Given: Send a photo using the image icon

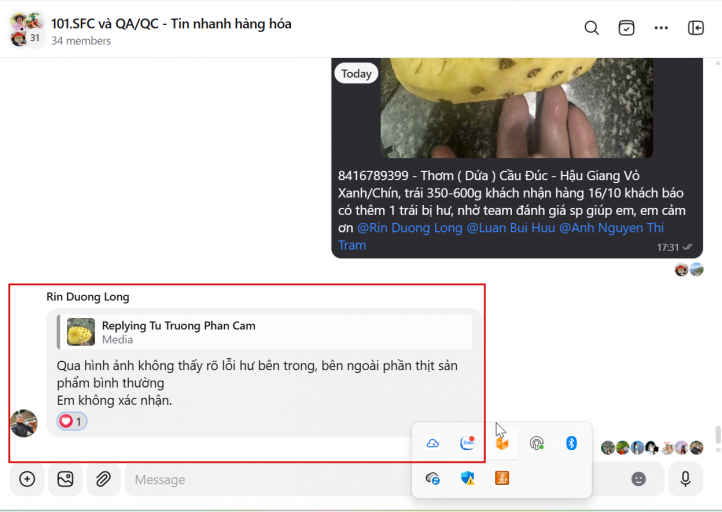Looking at the screenshot, I should (x=65, y=479).
